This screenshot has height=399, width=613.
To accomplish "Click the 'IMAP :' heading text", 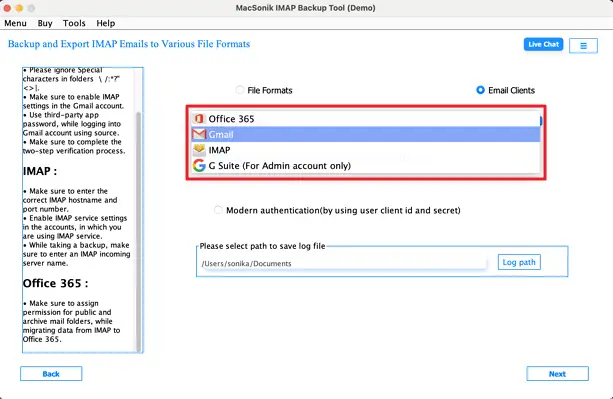I will (x=40, y=171).
